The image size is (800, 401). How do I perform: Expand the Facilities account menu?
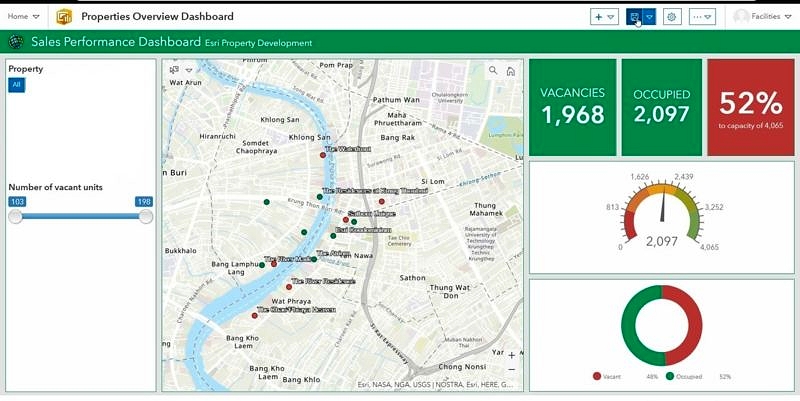point(771,17)
